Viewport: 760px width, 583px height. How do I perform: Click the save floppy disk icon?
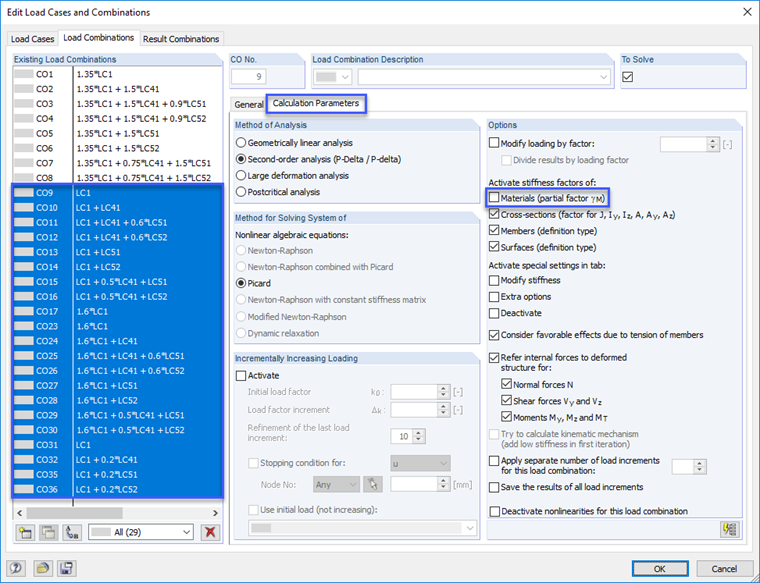click(x=66, y=568)
